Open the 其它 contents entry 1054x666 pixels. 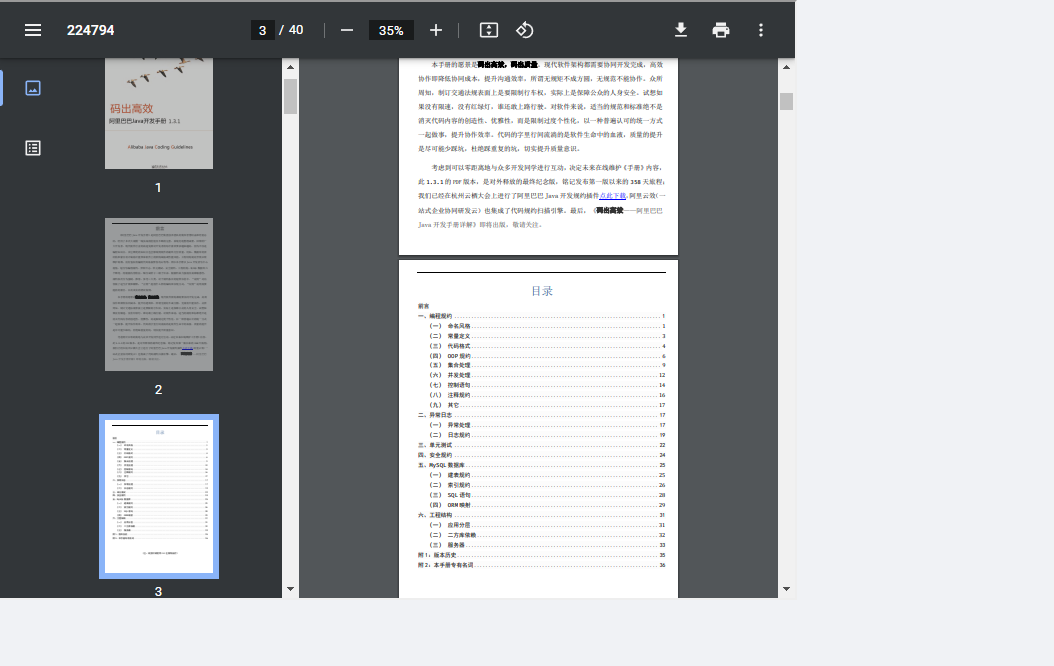[x=546, y=405]
